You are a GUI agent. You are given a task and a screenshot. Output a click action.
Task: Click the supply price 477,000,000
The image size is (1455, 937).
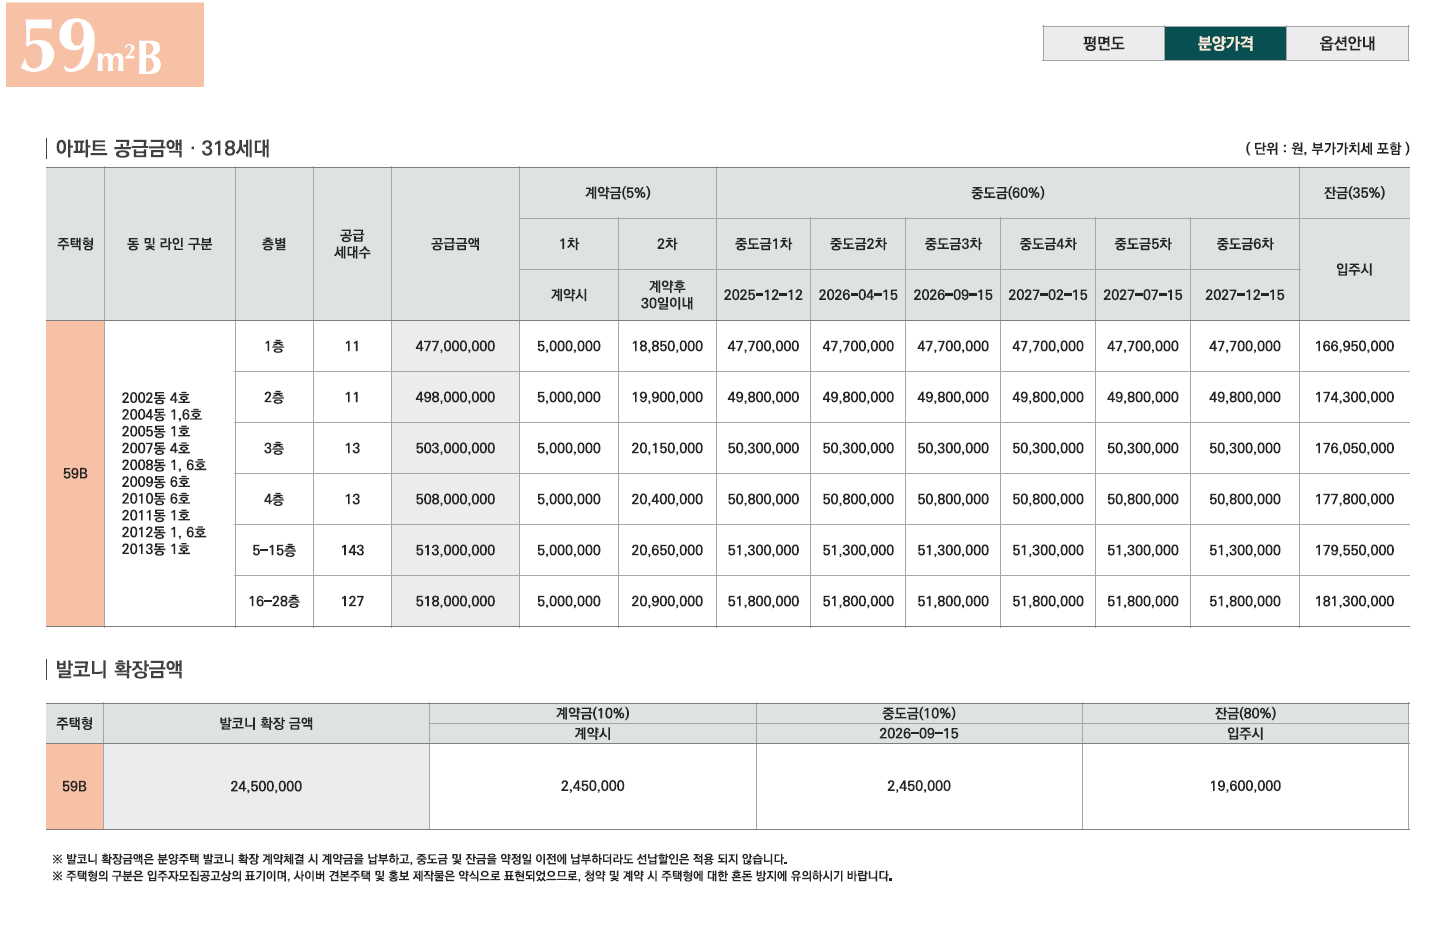[x=455, y=346]
